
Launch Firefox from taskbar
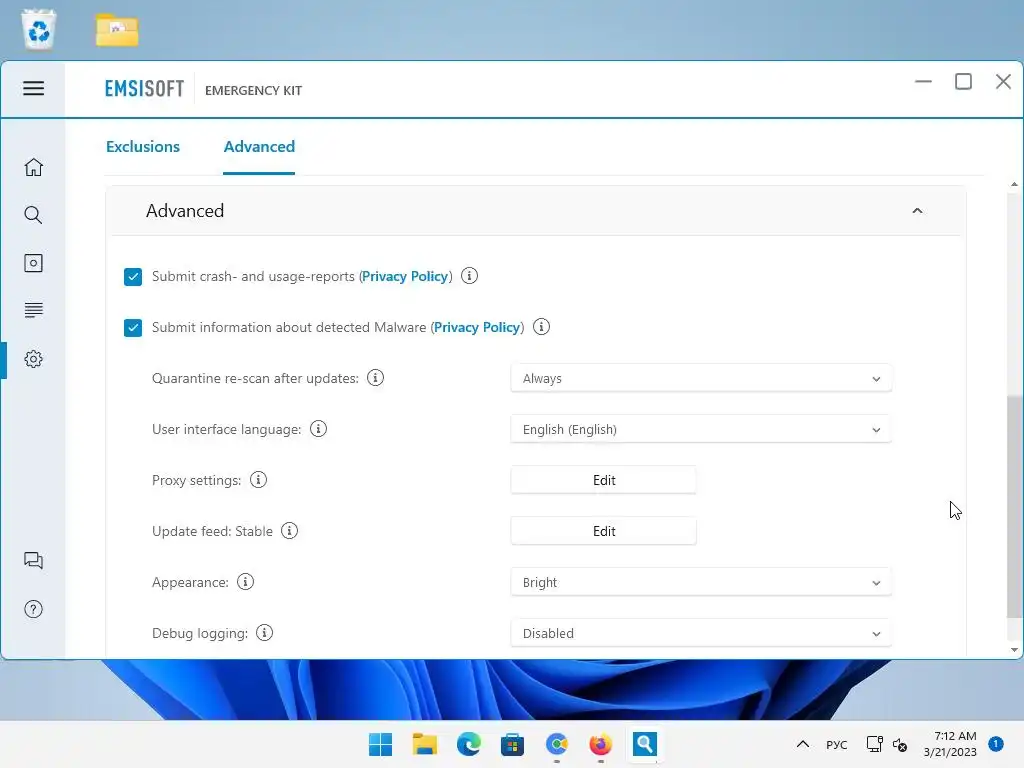(x=600, y=744)
